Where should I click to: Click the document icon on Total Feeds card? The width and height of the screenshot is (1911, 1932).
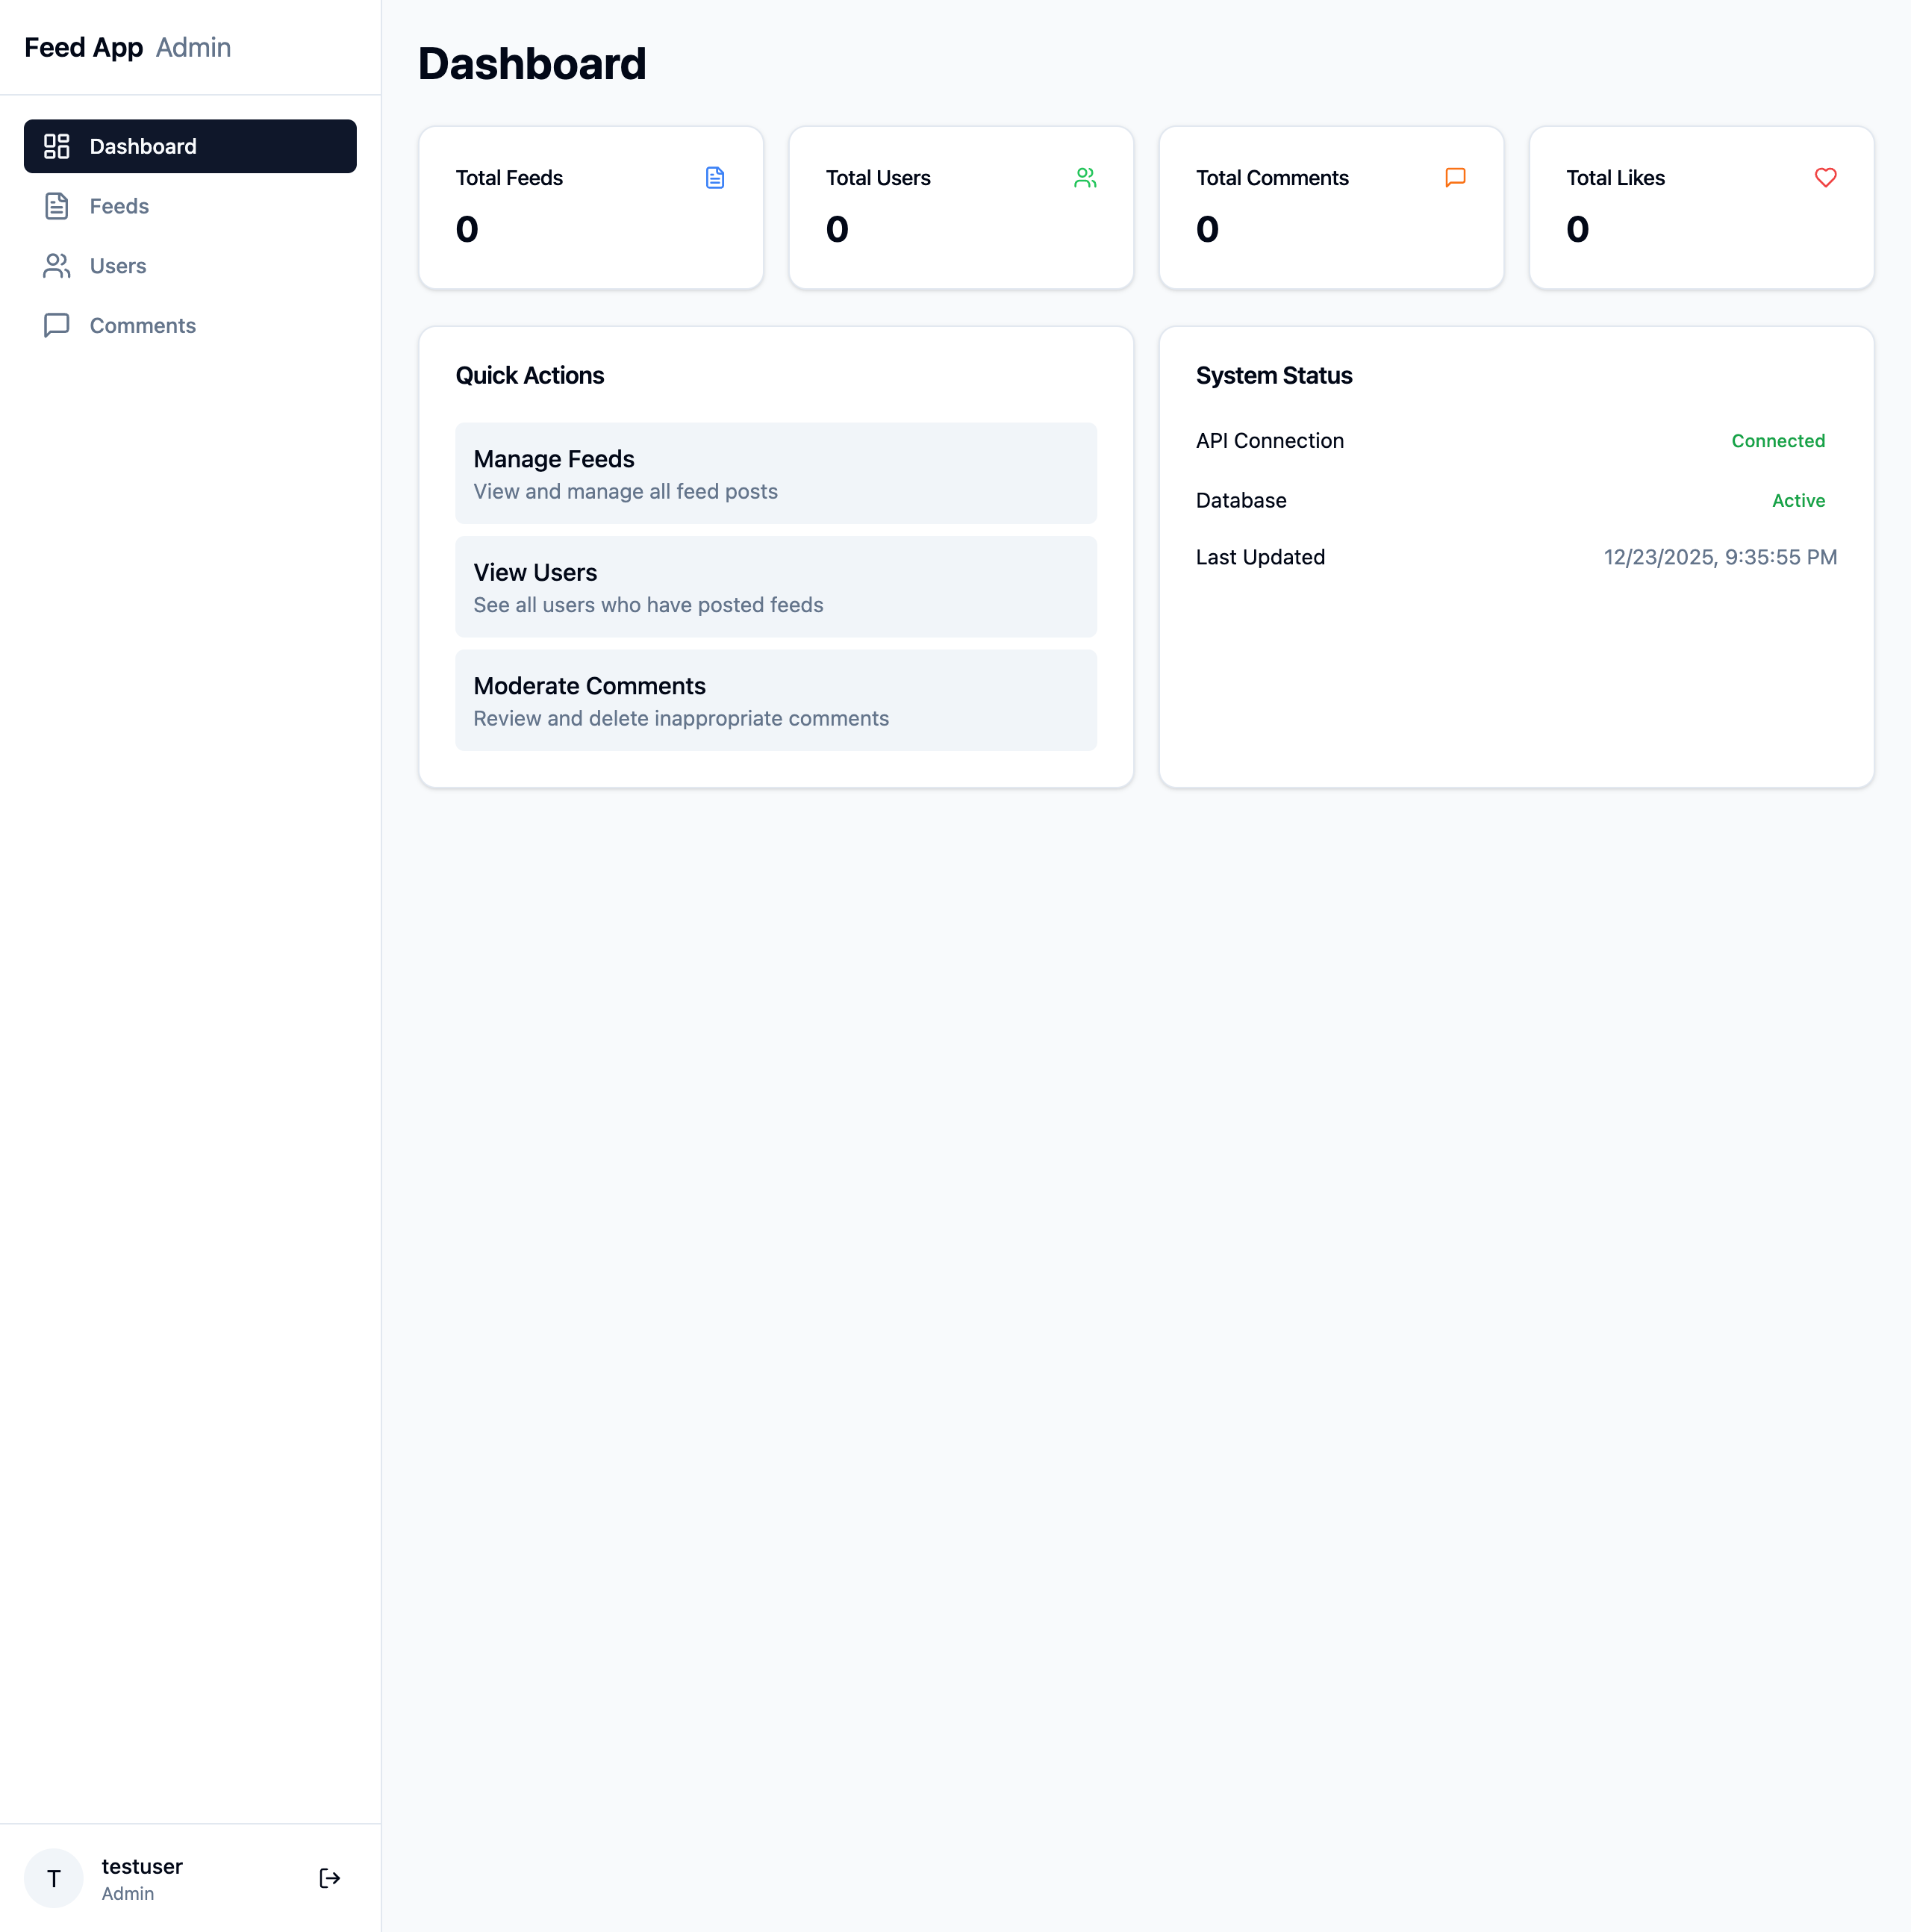point(714,178)
